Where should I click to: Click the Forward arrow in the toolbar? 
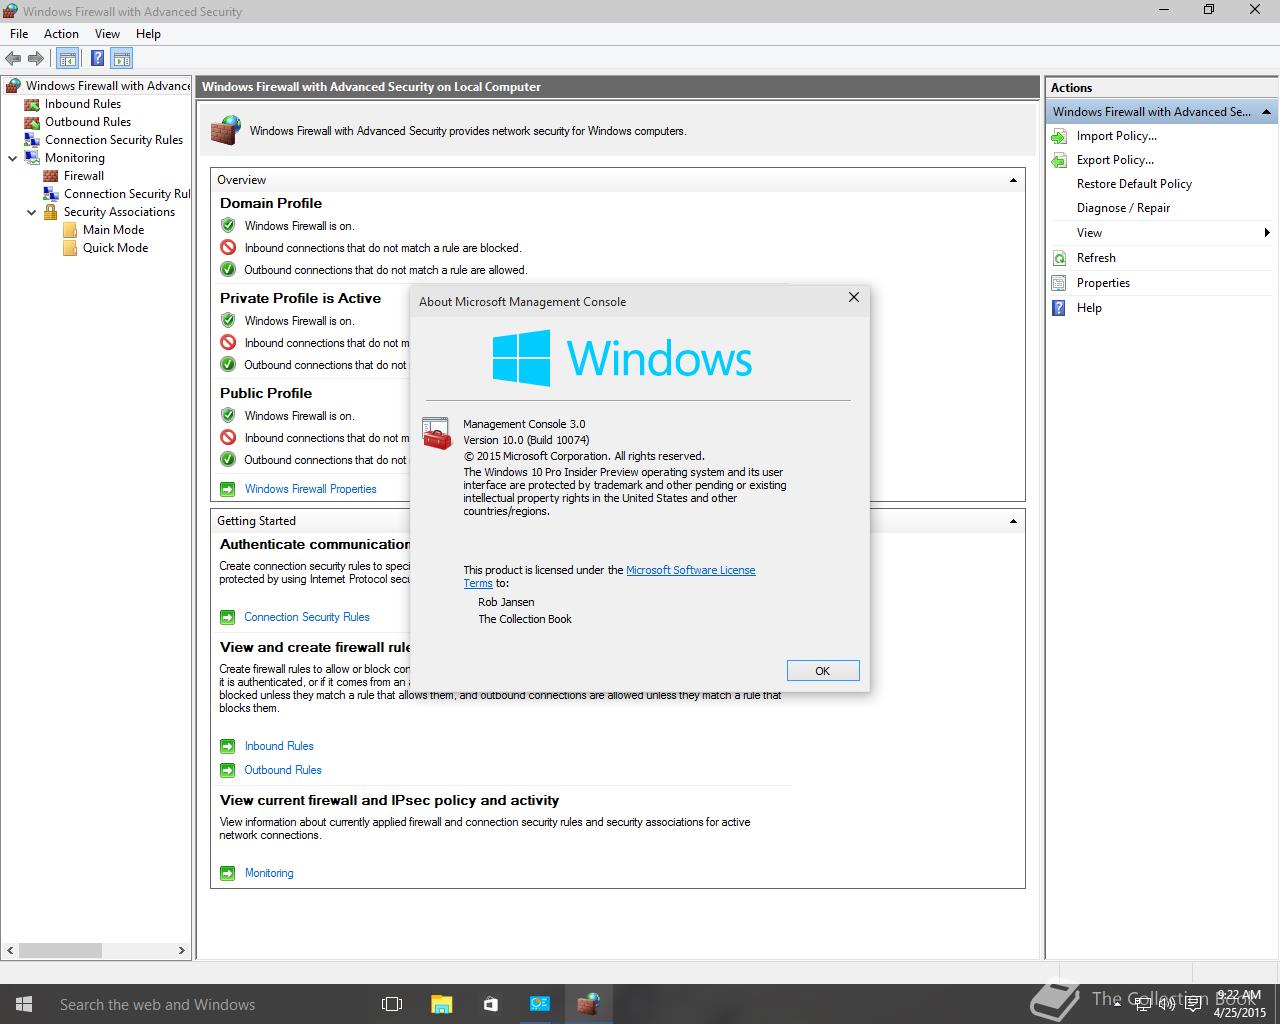pyautogui.click(x=36, y=59)
